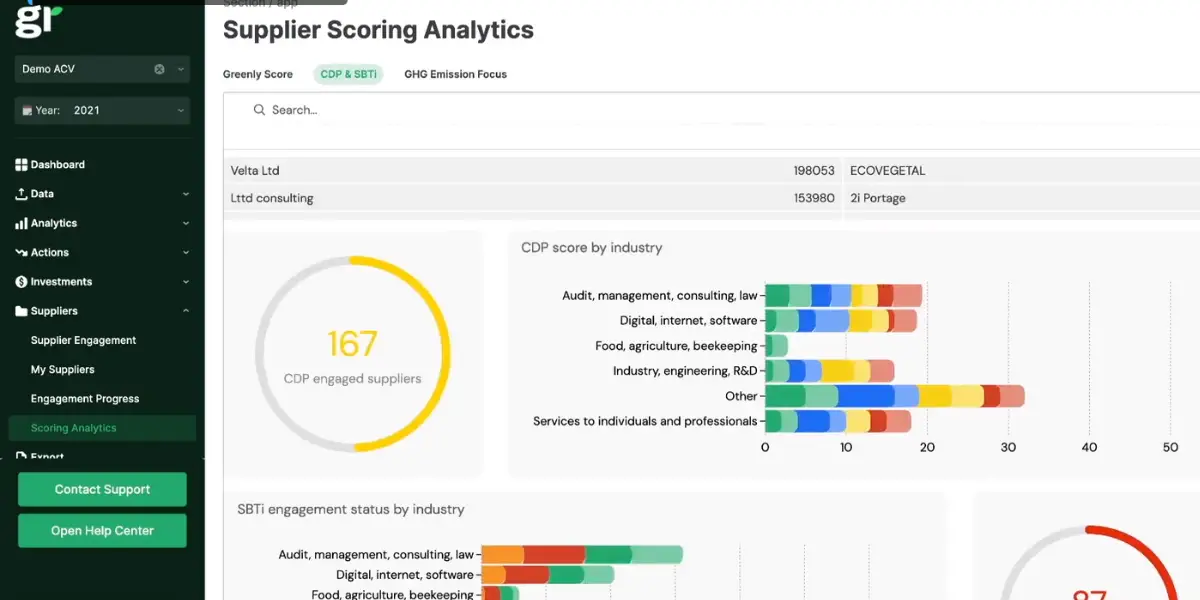Viewport: 1200px width, 600px height.
Task: Expand the Analytics menu chevron
Action: 185,224
